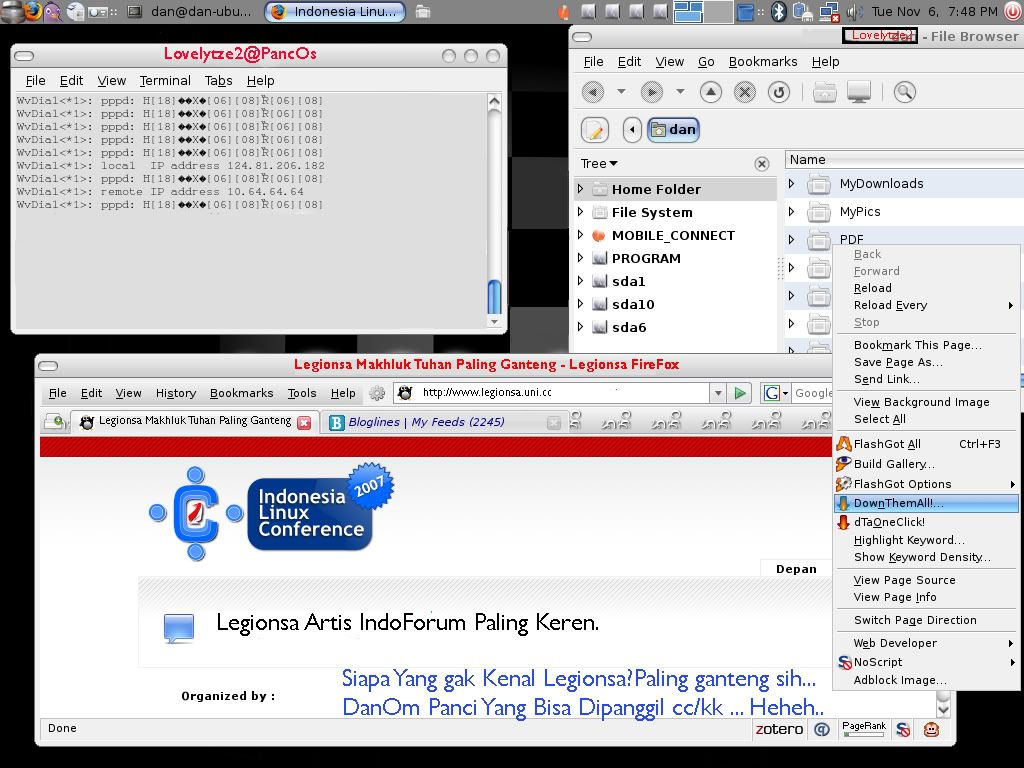The width and height of the screenshot is (1024, 768).
Task: Select View Page Source in context menu
Action: point(927,580)
